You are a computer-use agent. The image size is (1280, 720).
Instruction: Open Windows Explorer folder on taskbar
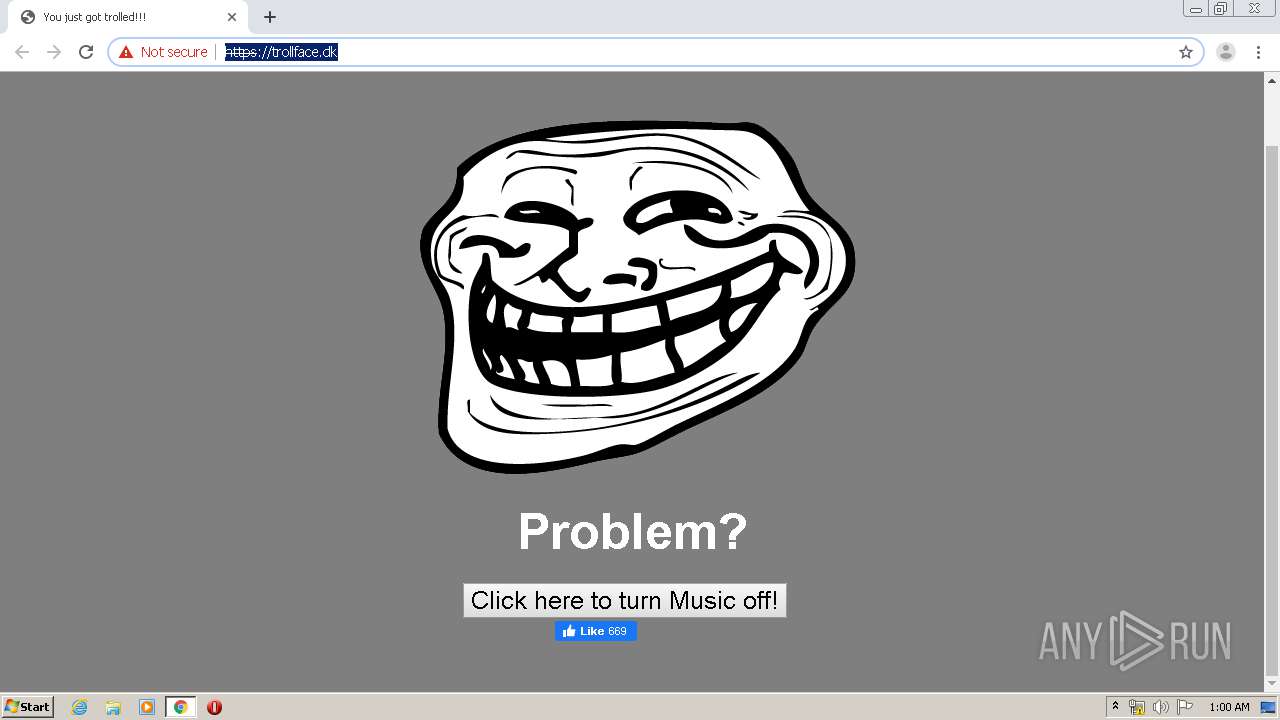pyautogui.click(x=113, y=707)
